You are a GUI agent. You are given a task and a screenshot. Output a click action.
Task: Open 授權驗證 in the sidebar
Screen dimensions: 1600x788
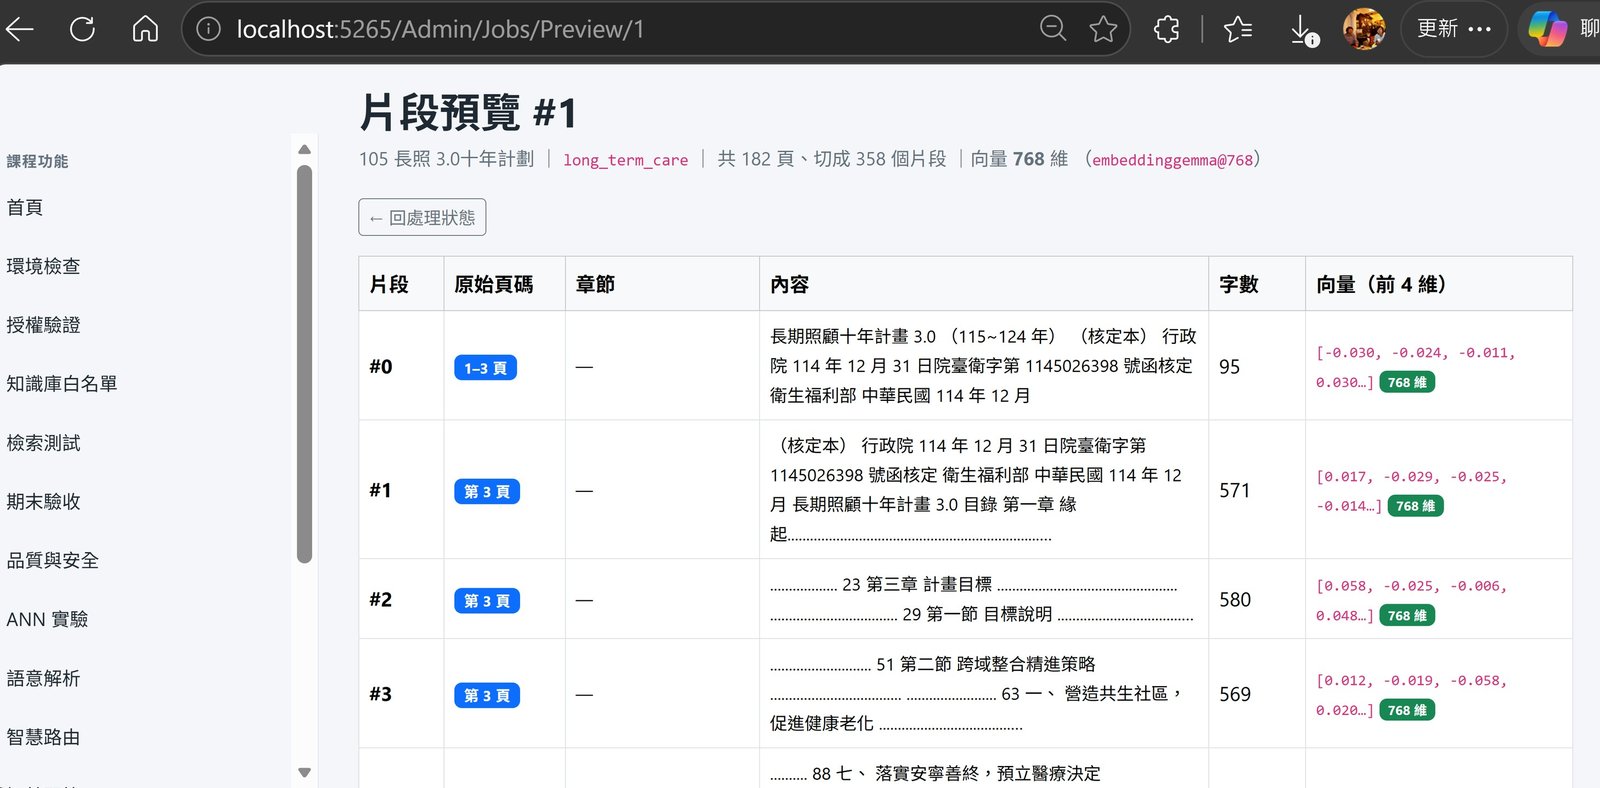point(43,325)
